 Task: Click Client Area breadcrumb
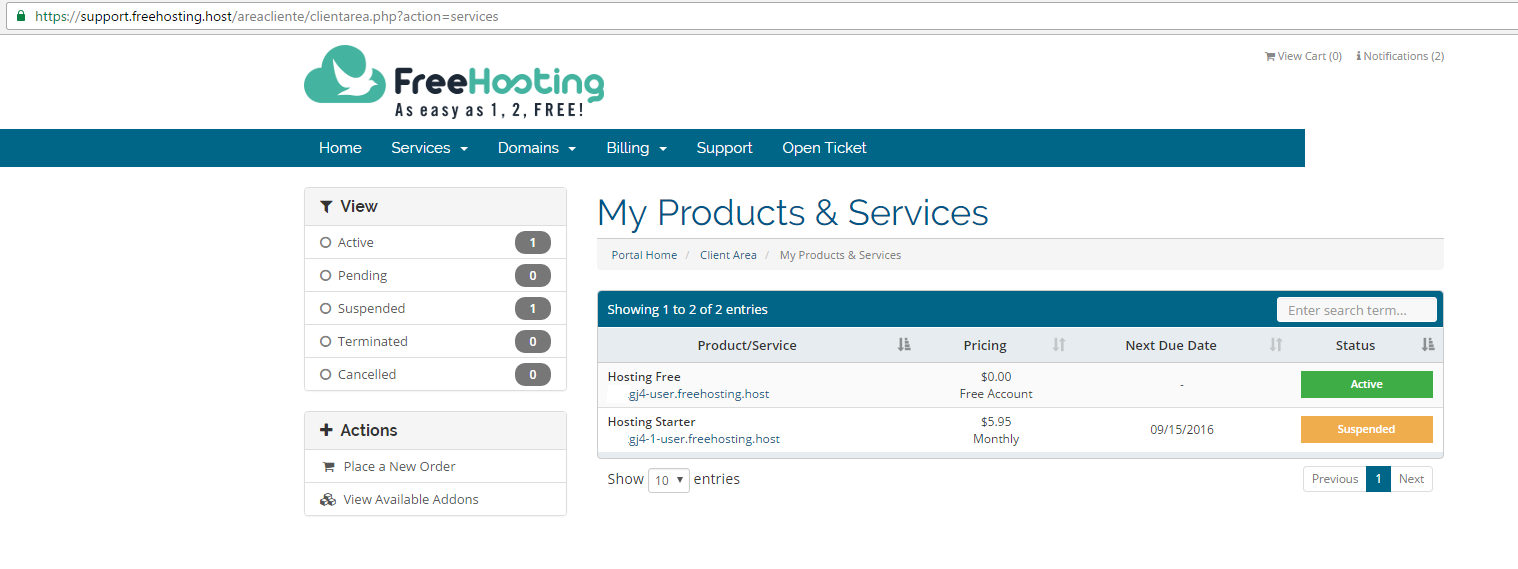(728, 255)
